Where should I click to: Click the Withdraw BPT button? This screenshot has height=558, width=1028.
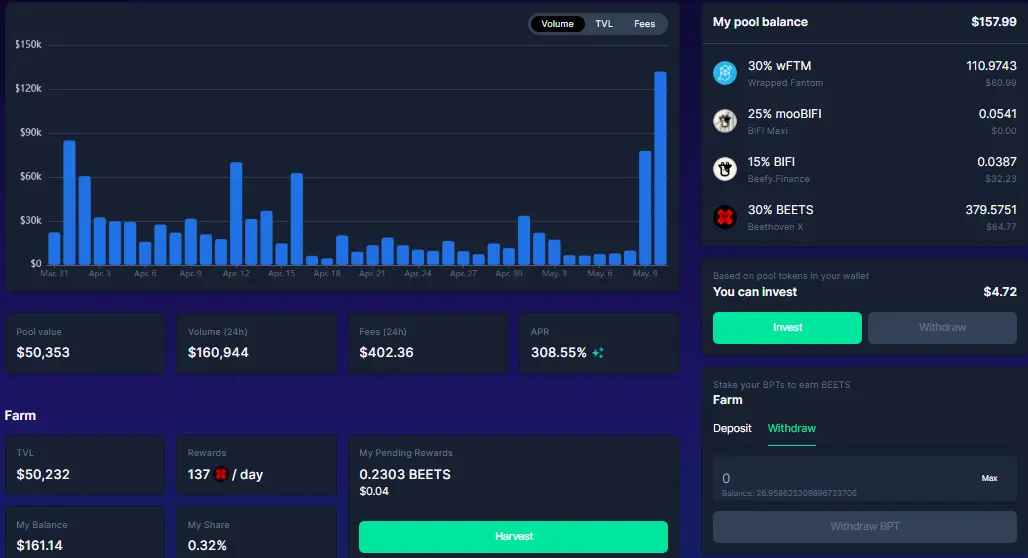865,527
